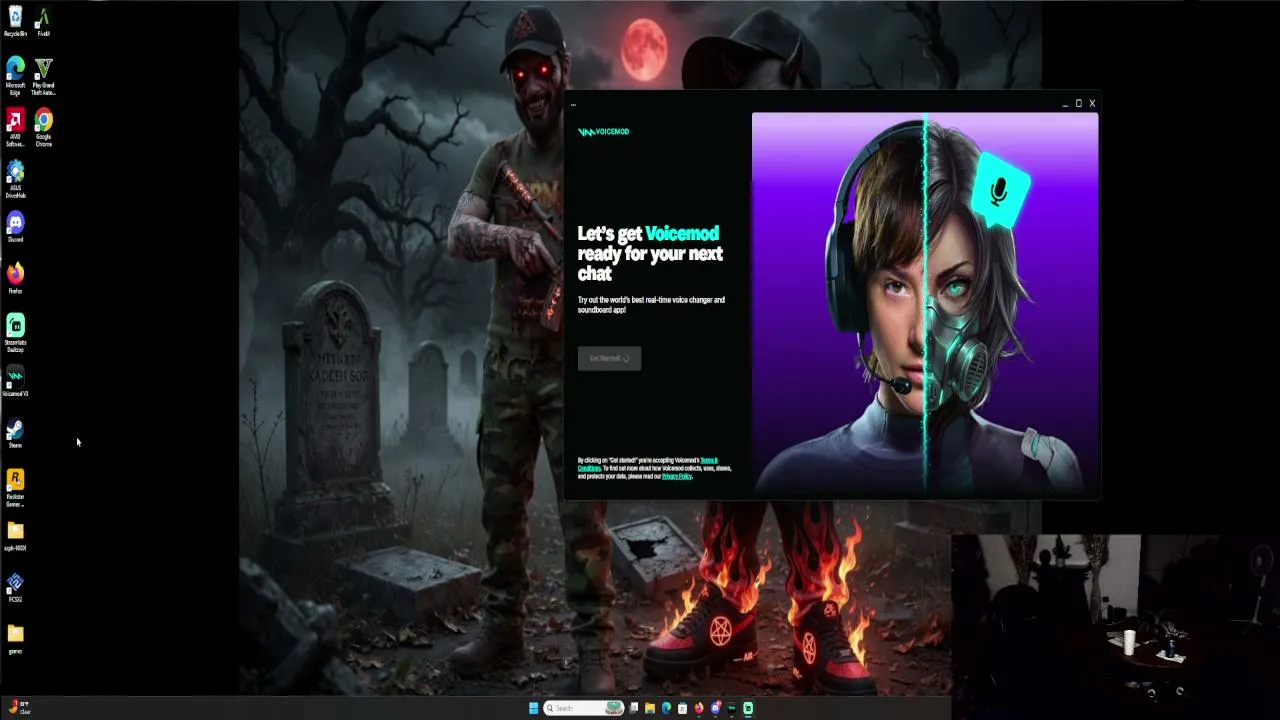Viewport: 1280px width, 720px height.
Task: Click the taskbar Search box
Action: 584,708
